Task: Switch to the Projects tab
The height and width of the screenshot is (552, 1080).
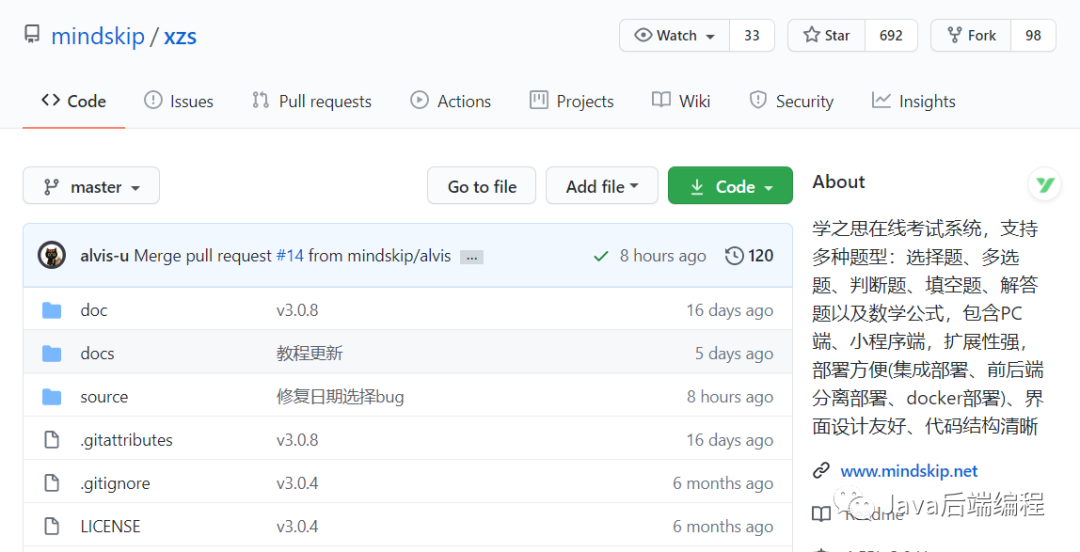Action: click(572, 101)
